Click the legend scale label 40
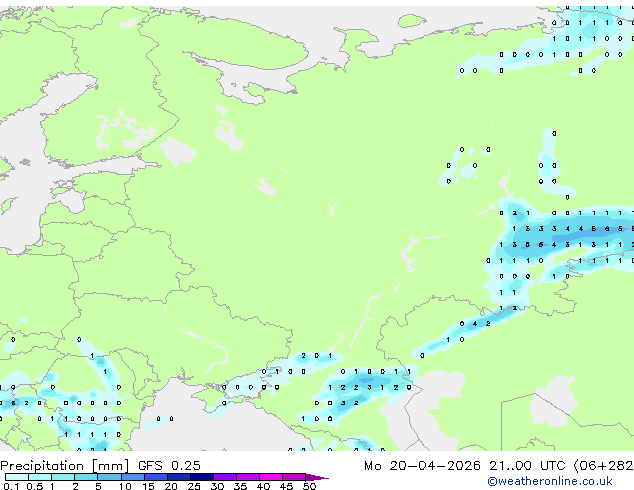The width and height of the screenshot is (634, 490). pos(263,486)
